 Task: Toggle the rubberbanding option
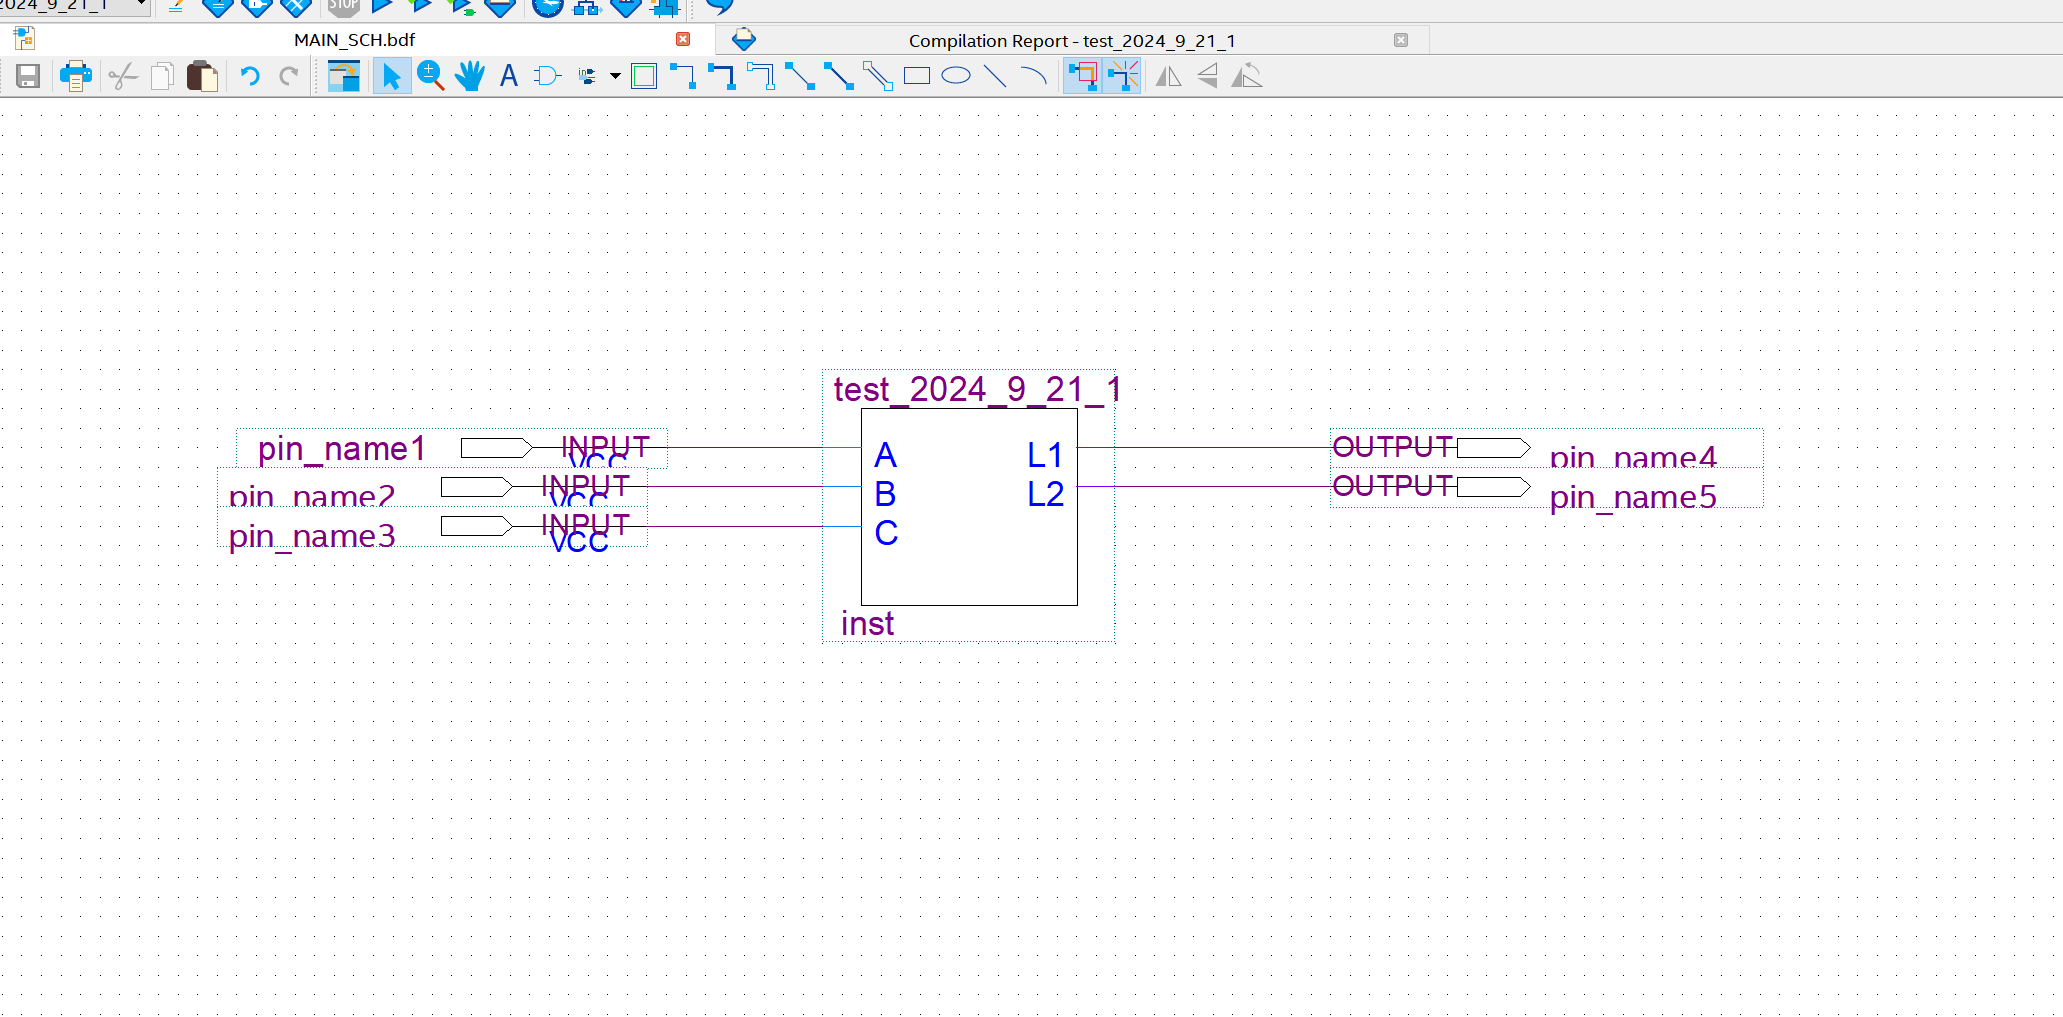point(1083,76)
